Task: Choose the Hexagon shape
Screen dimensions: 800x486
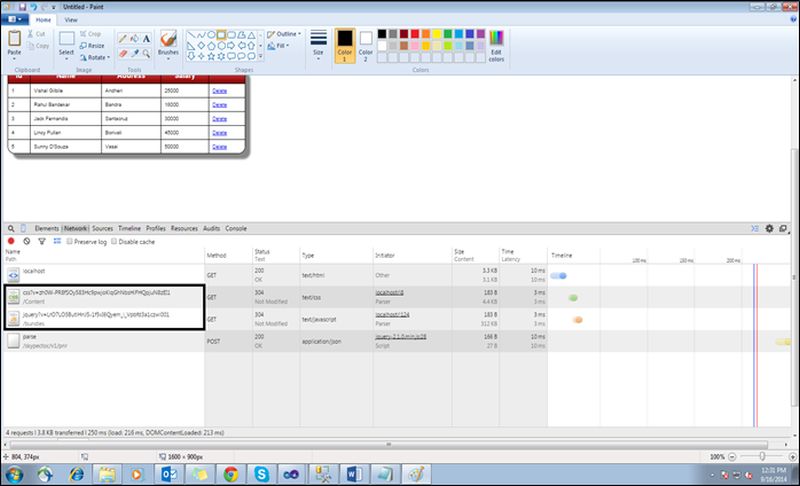Action: click(x=221, y=45)
